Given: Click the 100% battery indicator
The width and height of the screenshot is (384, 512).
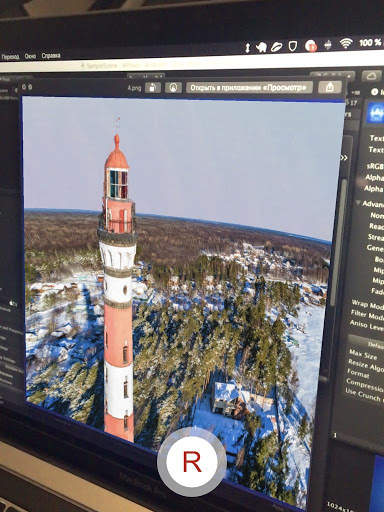Looking at the screenshot, I should 370,42.
